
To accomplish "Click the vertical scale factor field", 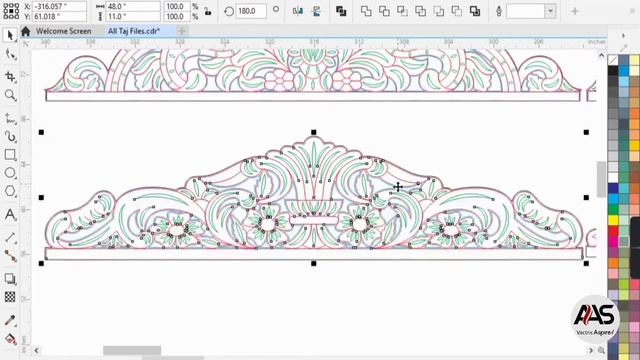I will tap(177, 17).
